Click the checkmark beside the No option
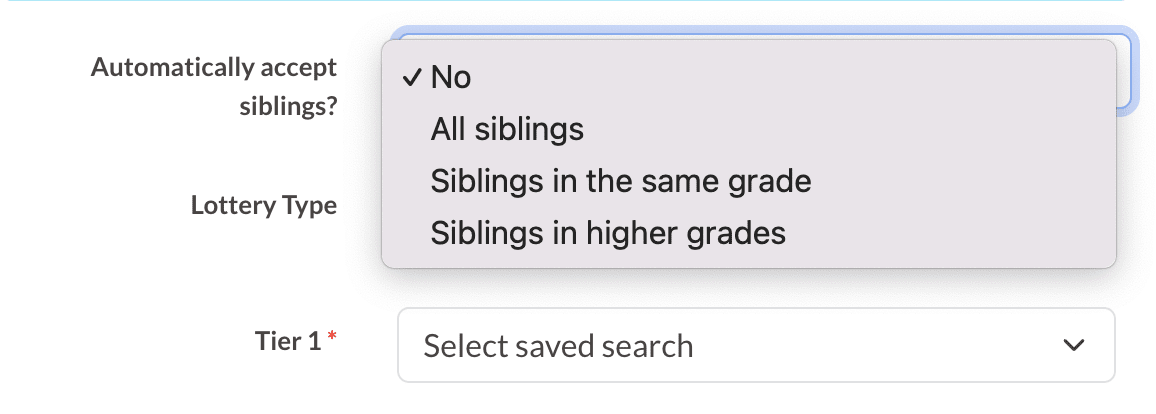 point(411,78)
